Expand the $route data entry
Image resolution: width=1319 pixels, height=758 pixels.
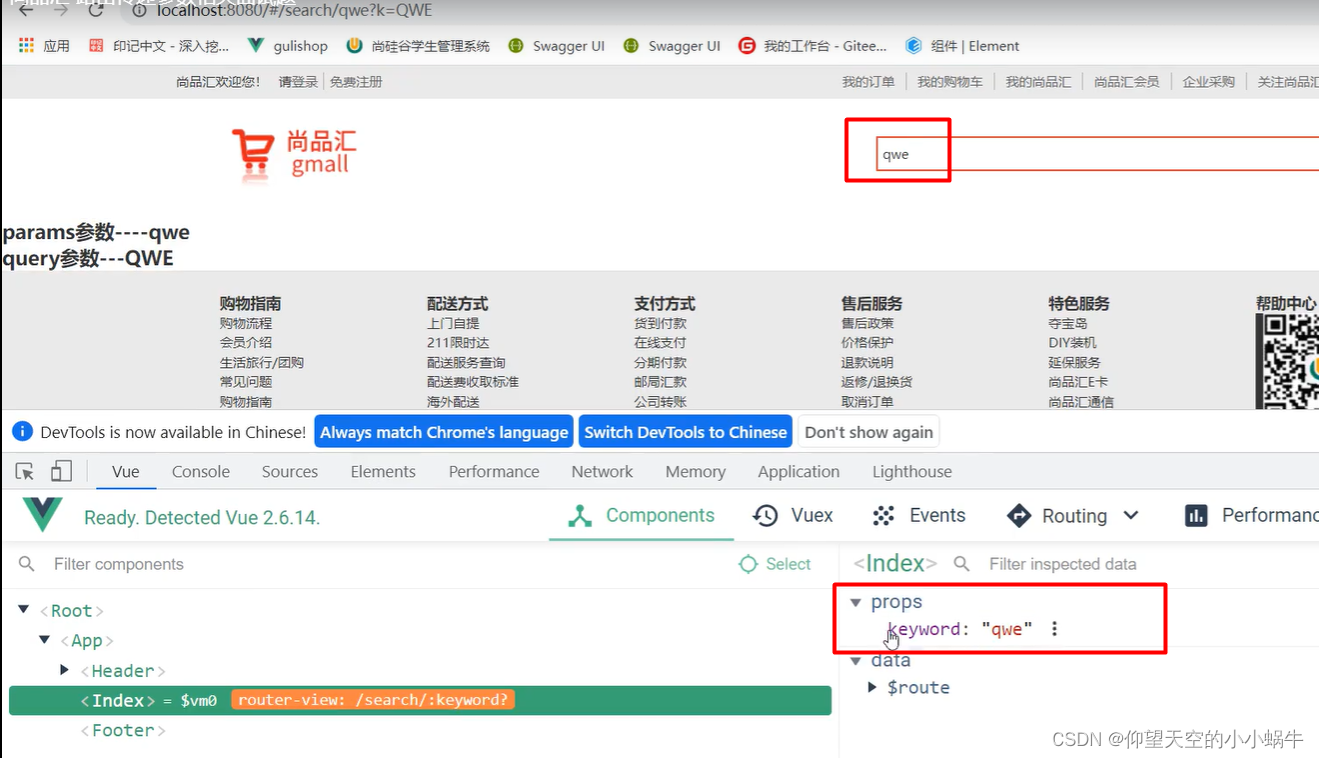[x=872, y=688]
